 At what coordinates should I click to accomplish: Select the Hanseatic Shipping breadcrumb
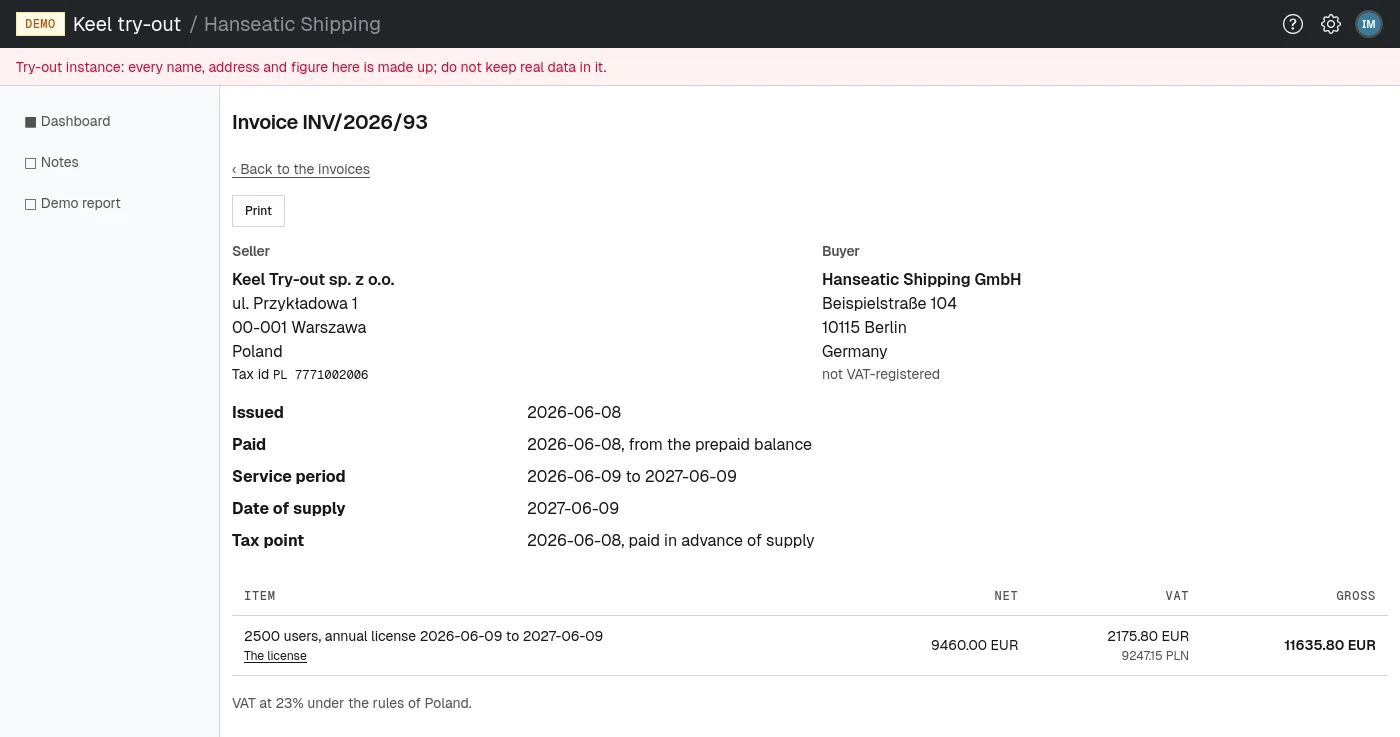292,24
